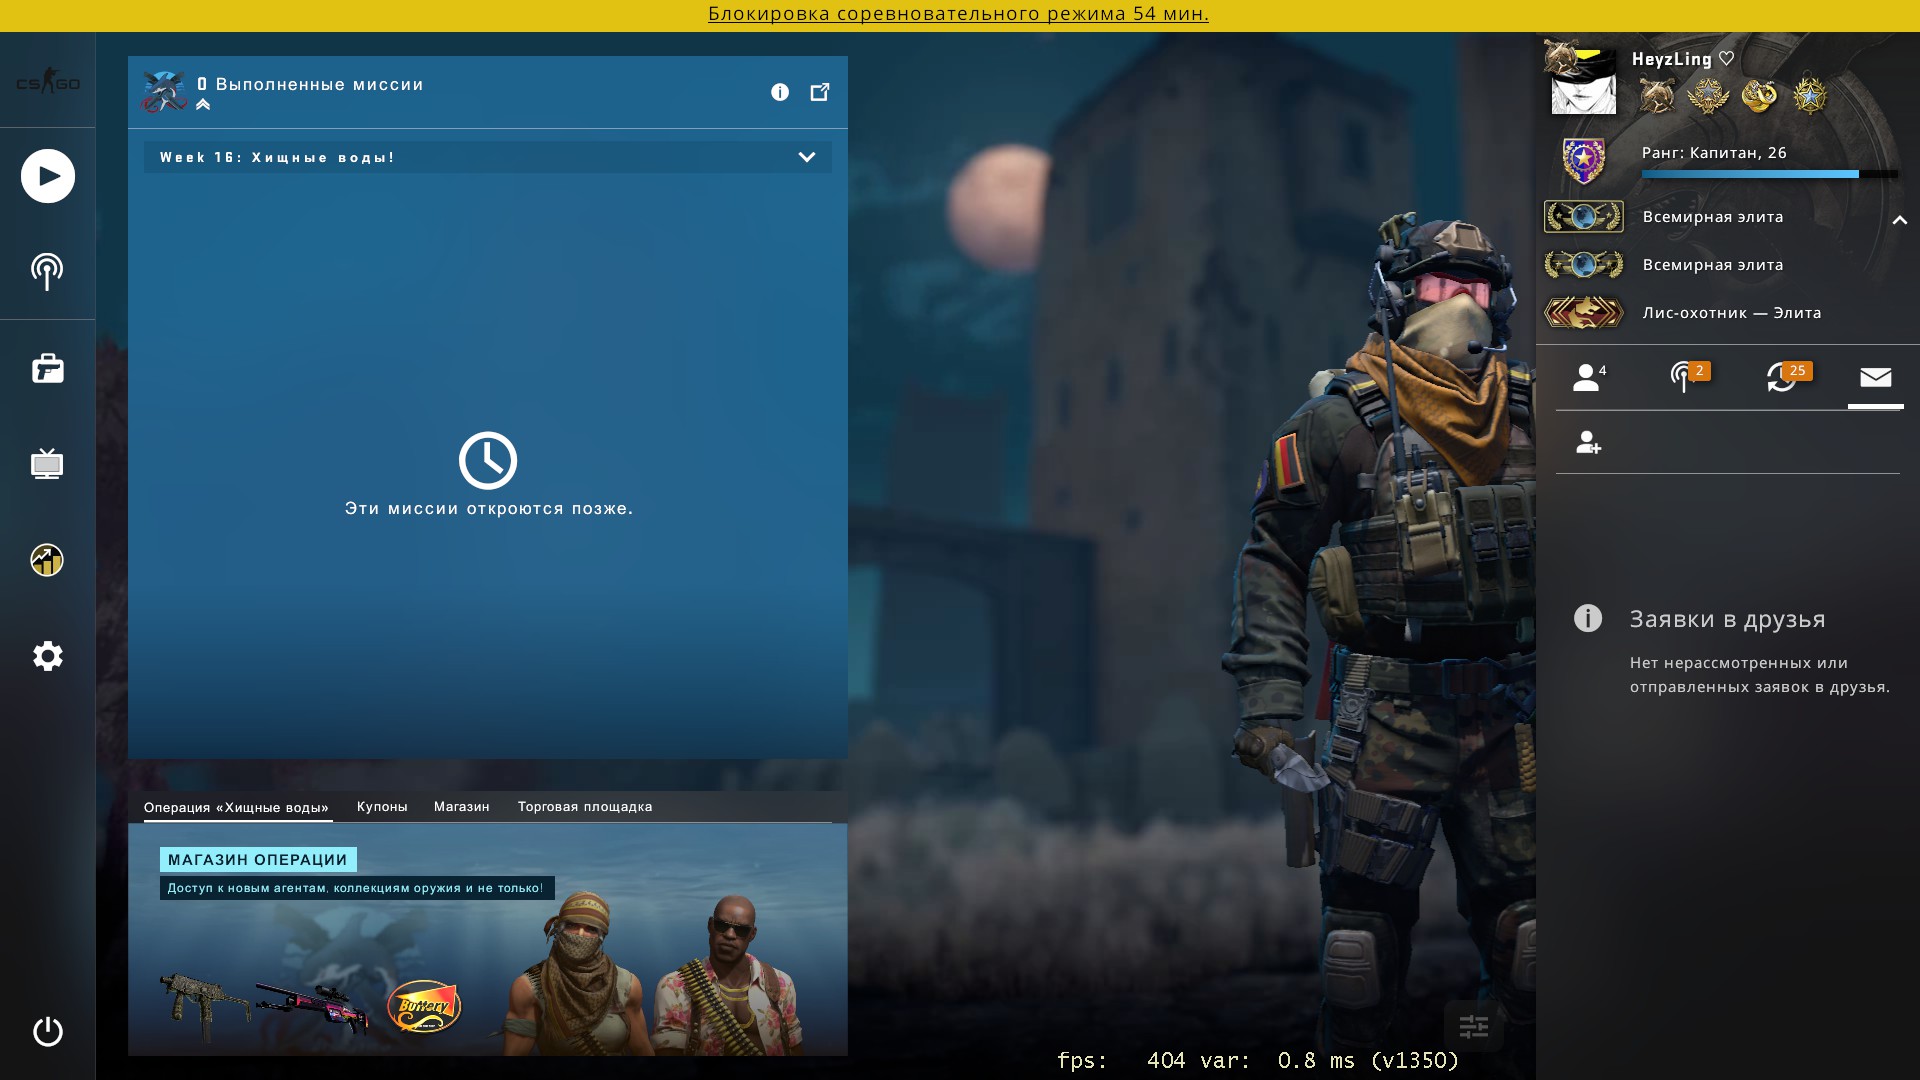Switch to the Купоны tab

[x=382, y=806]
